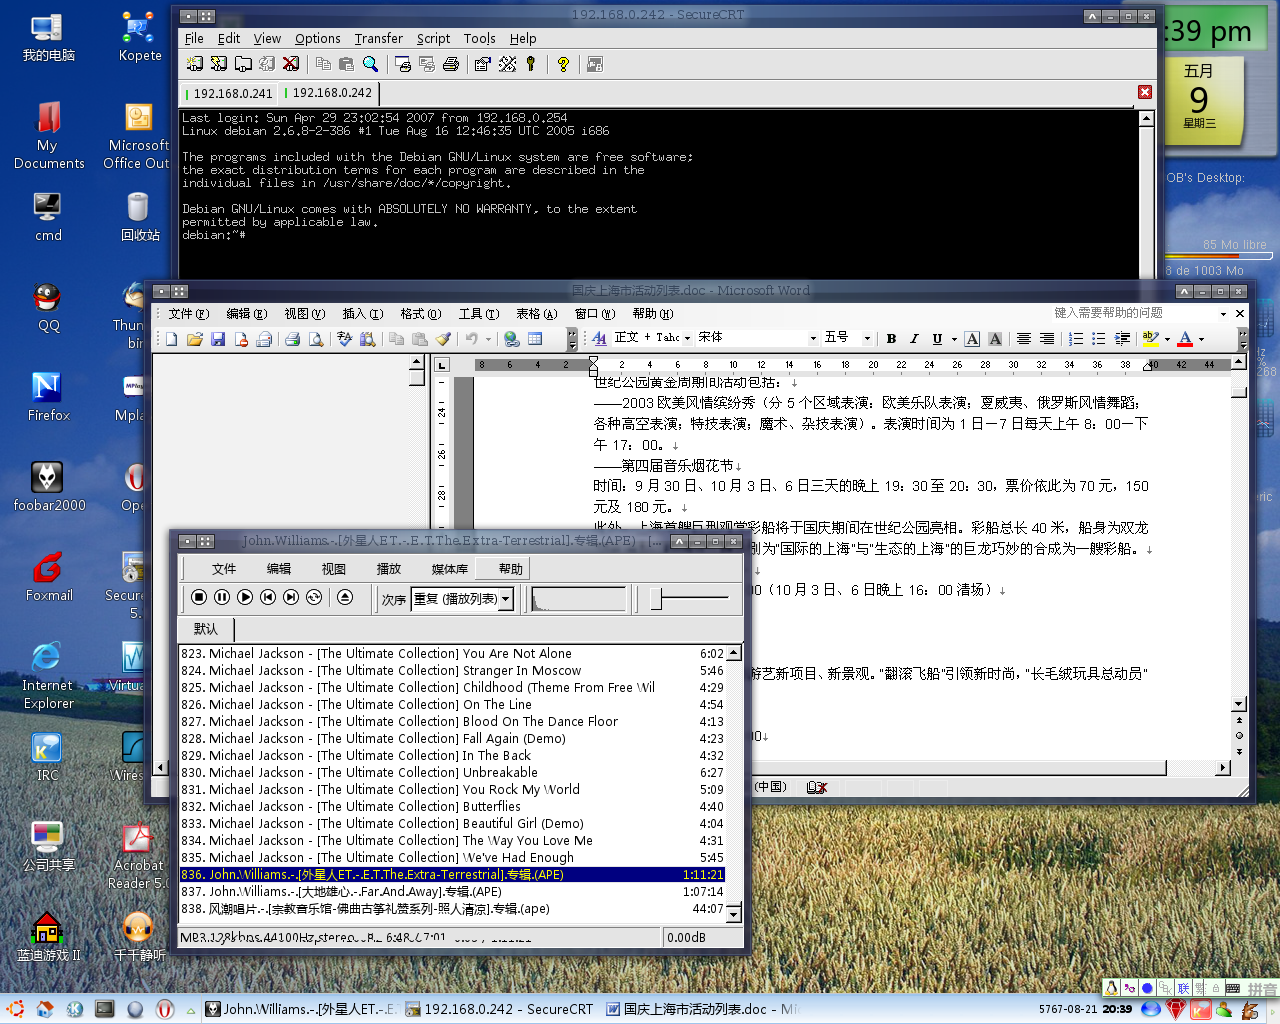Open the 格式(O) menu in Word
This screenshot has width=1280, height=1024.
(420, 313)
